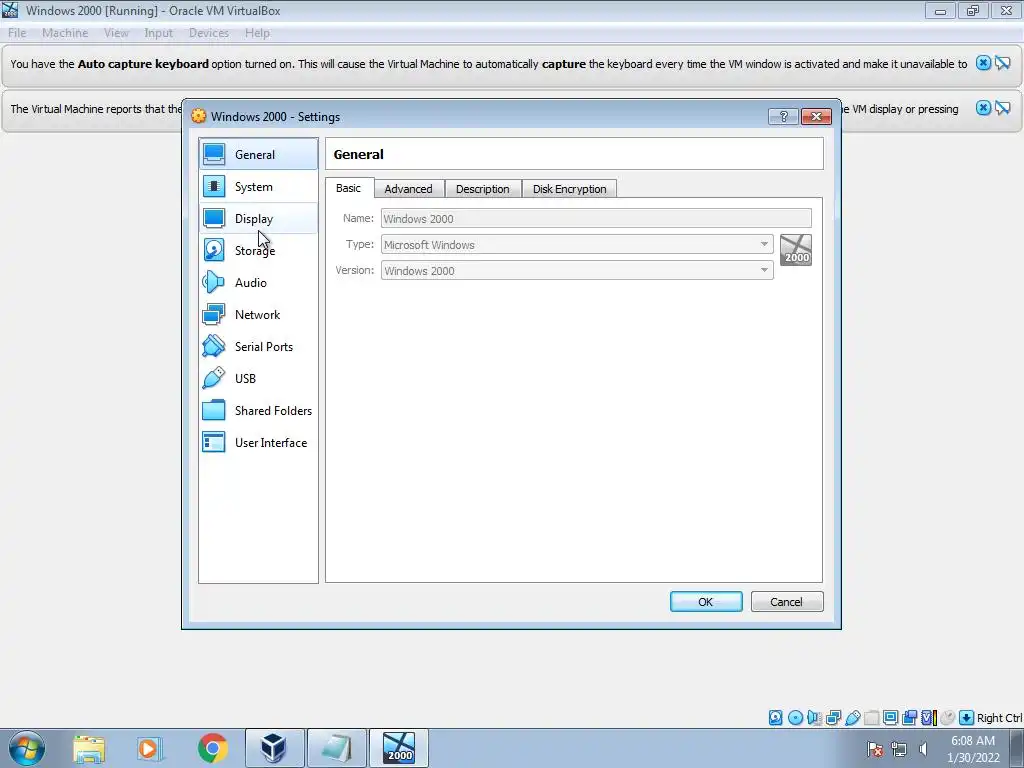Click the USB devices status icon
The image size is (1024, 768).
click(x=852, y=718)
